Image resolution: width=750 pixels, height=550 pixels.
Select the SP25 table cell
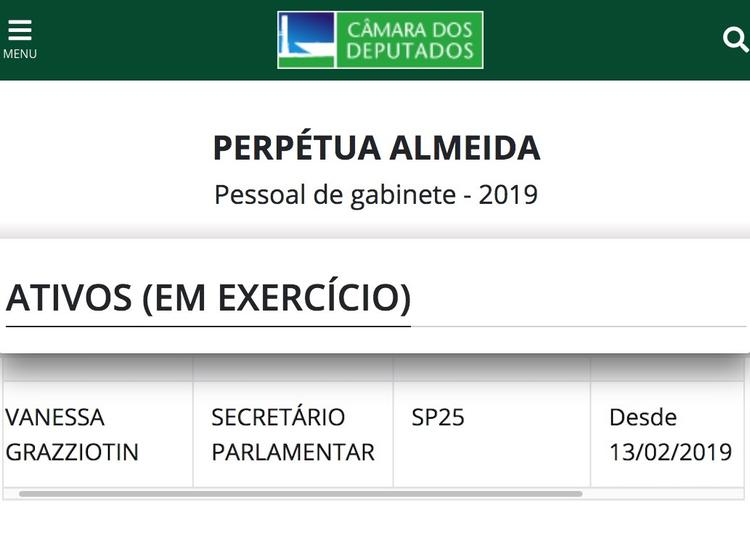pyautogui.click(x=438, y=417)
